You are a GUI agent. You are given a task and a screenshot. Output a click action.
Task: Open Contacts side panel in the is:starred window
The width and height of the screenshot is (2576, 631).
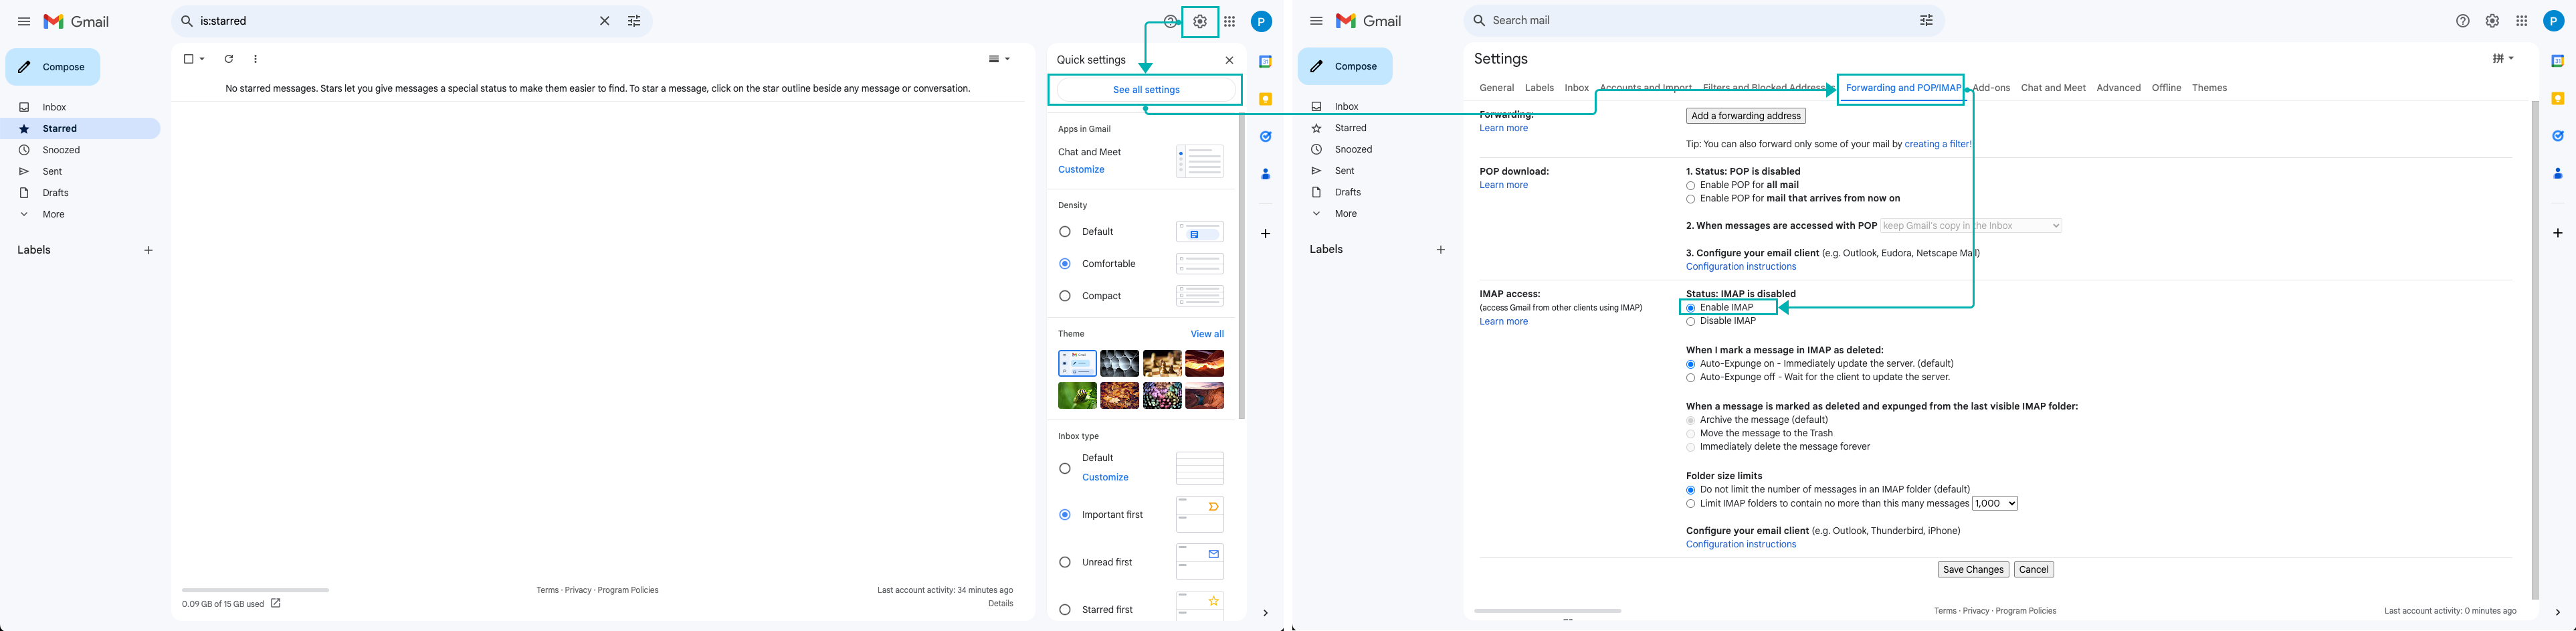point(1265,174)
